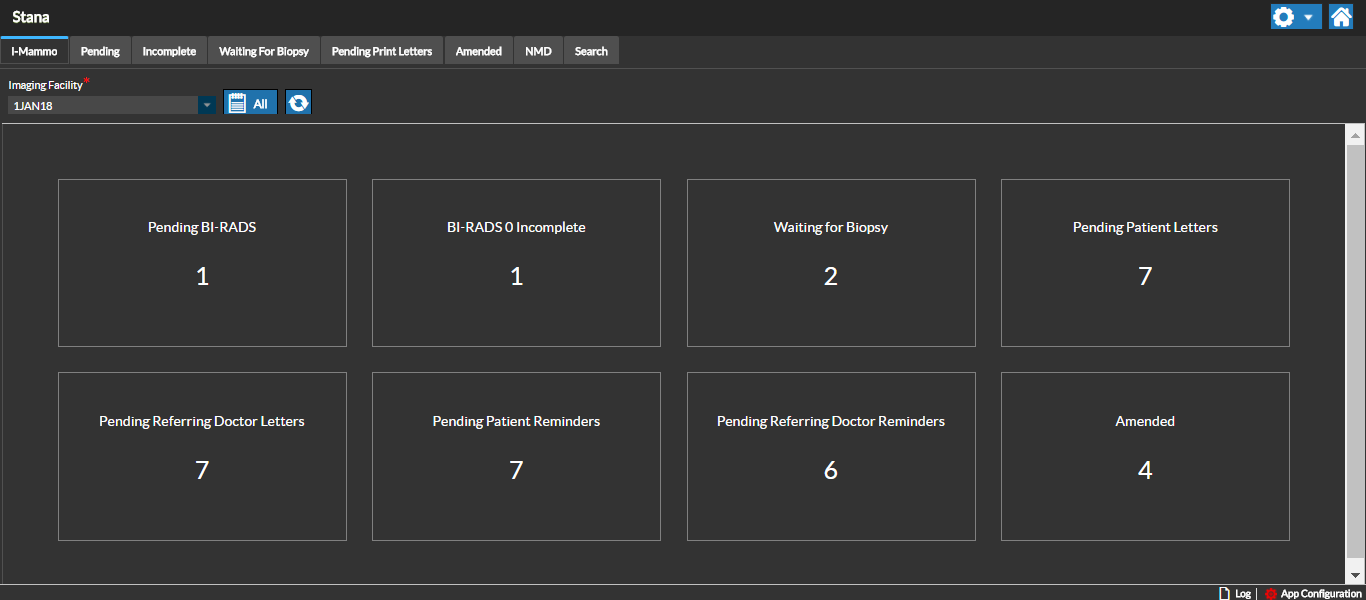This screenshot has height=600, width=1366.
Task: Open the Pending Print Letters tab
Action: (382, 51)
